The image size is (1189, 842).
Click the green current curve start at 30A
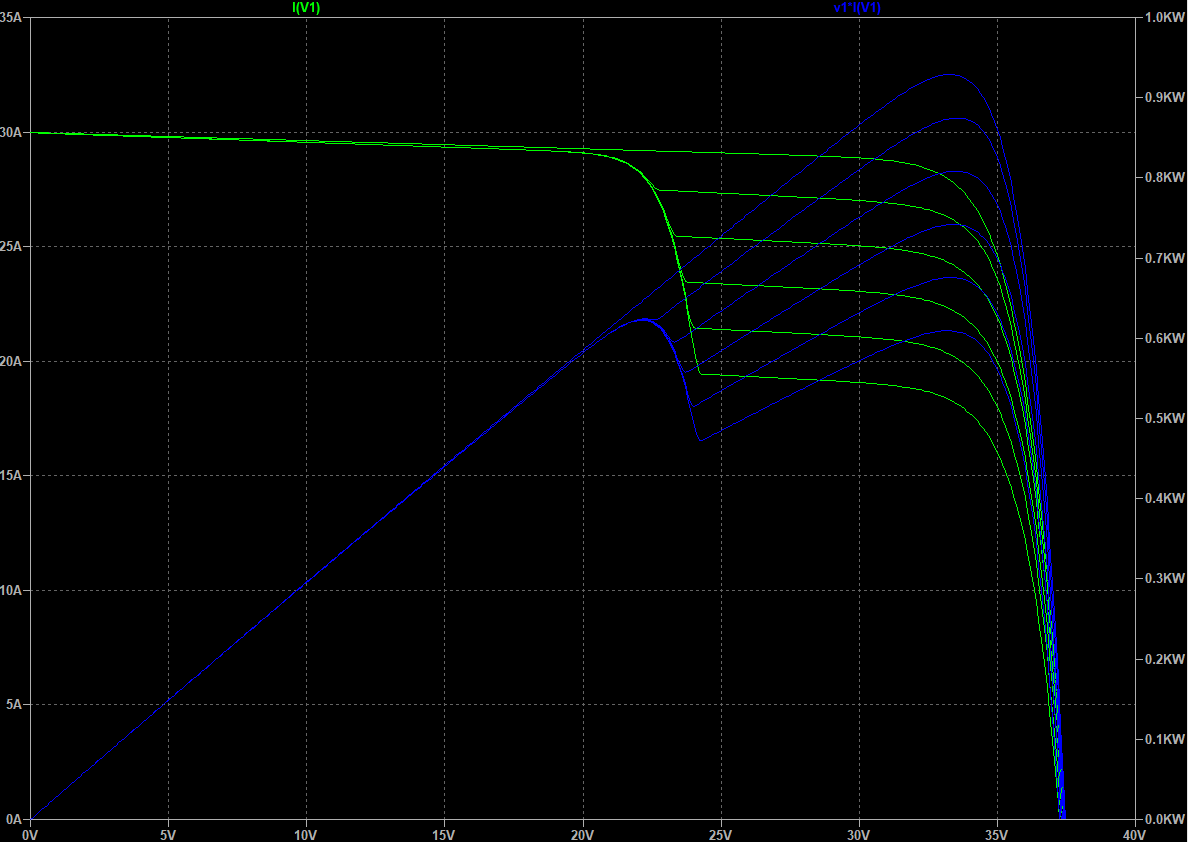click(32, 132)
